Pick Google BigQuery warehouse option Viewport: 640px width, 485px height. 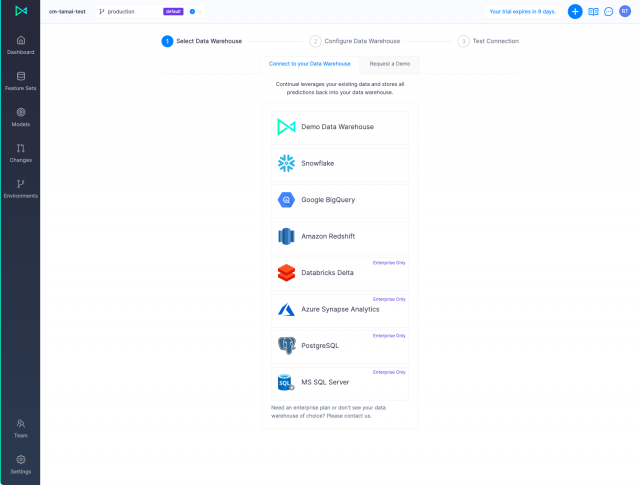click(340, 200)
